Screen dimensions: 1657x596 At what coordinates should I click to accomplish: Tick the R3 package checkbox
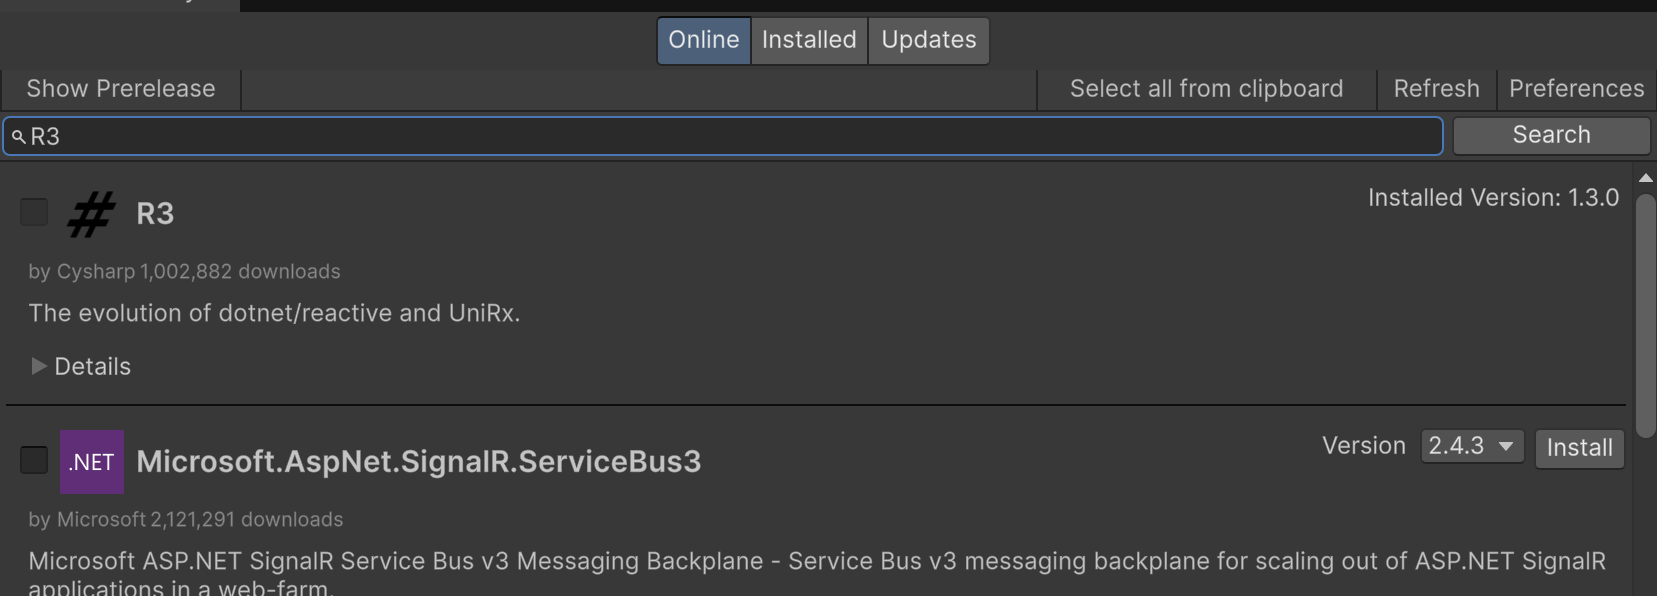[34, 212]
